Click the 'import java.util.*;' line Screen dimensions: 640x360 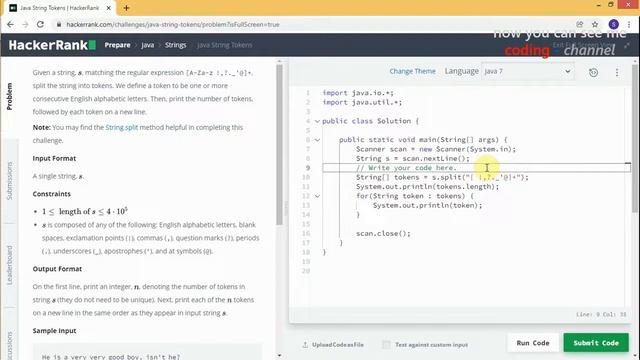[362, 102]
